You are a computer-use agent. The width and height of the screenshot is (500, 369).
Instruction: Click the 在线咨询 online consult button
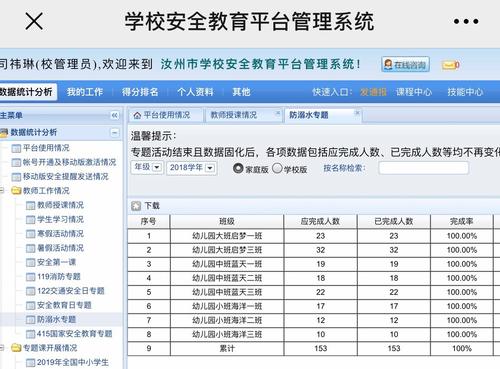tap(405, 64)
